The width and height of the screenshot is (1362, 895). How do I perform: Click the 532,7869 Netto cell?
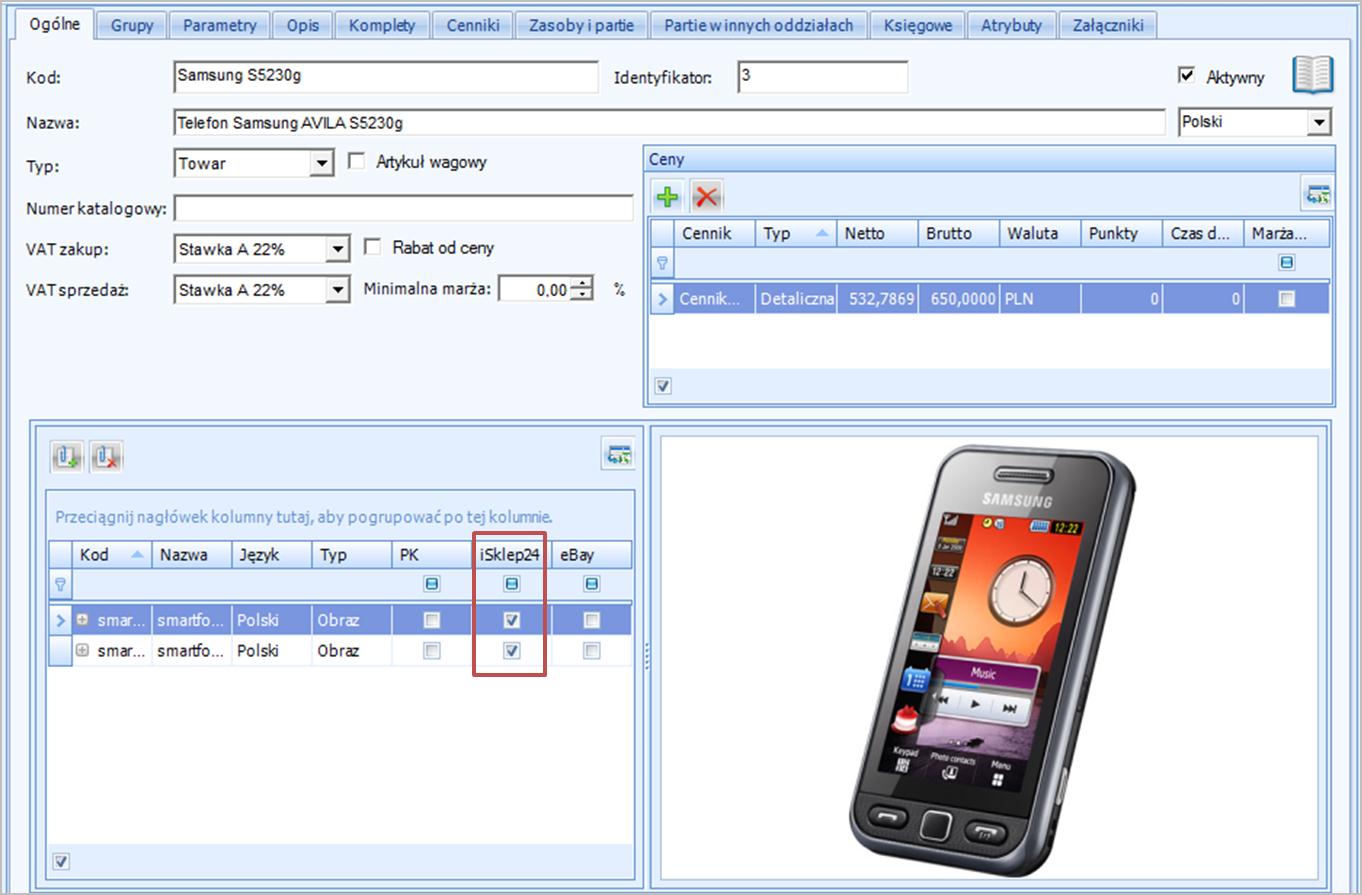pyautogui.click(x=877, y=298)
